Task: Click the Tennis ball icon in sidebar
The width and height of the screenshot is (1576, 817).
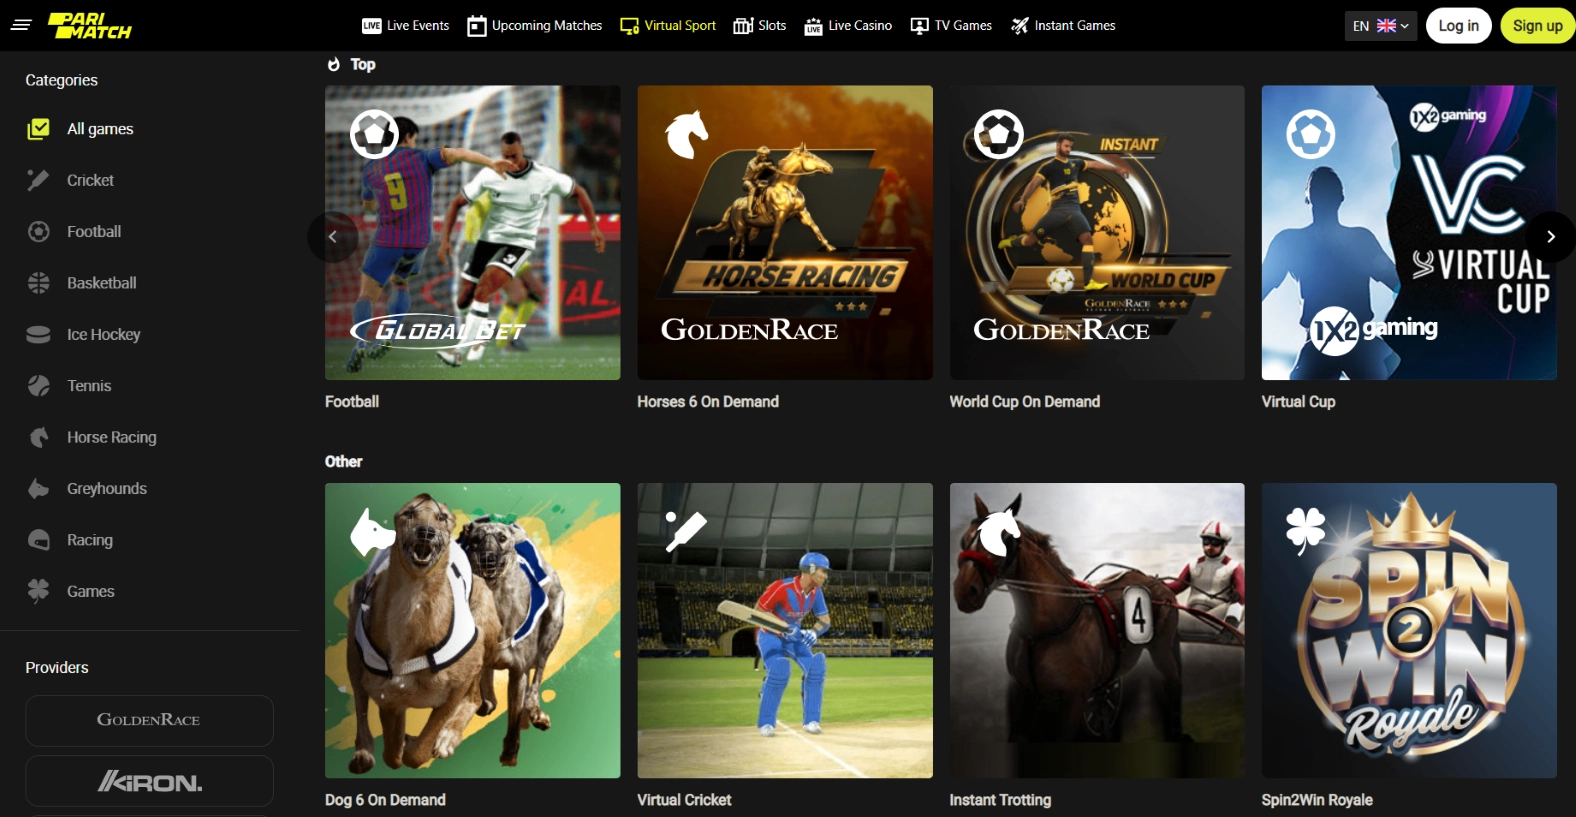Action: click(38, 385)
